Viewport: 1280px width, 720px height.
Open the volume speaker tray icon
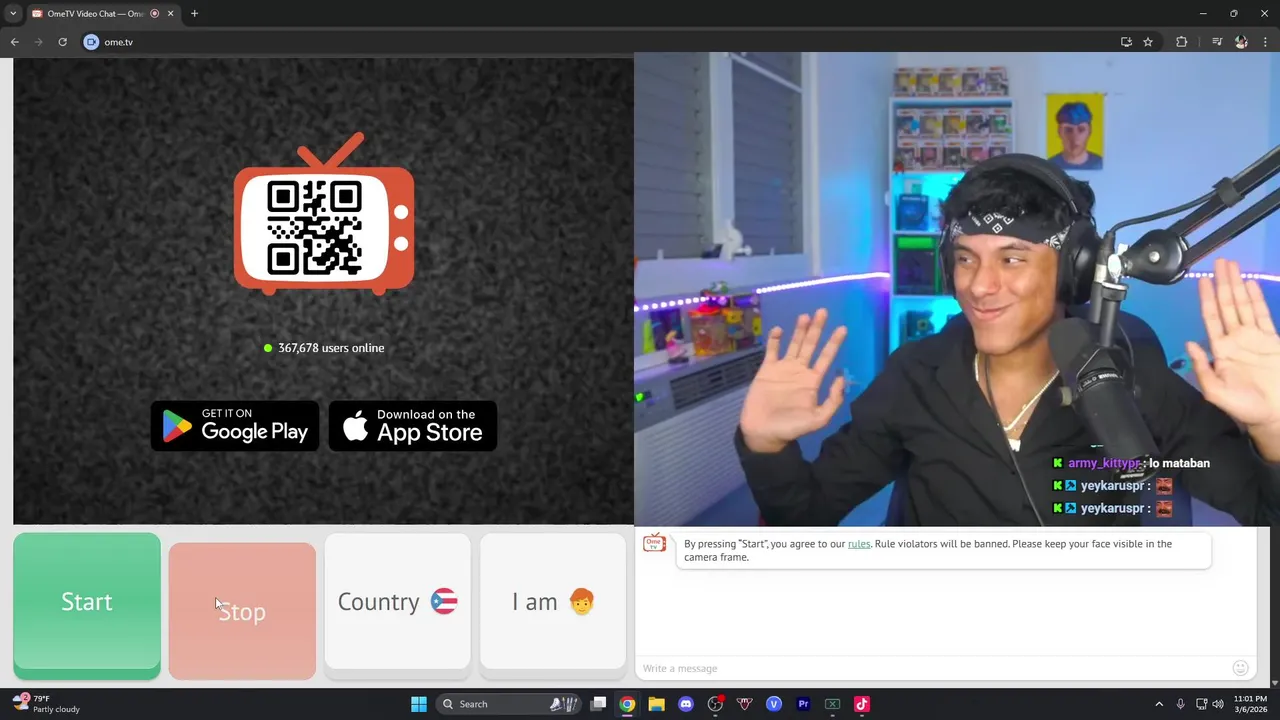(1218, 704)
